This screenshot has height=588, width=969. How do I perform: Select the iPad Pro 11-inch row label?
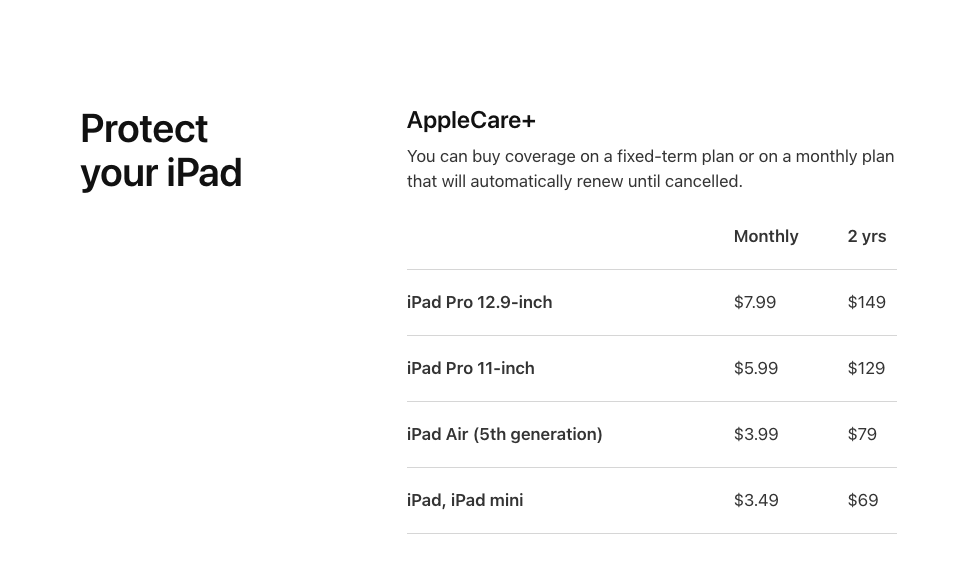(470, 368)
